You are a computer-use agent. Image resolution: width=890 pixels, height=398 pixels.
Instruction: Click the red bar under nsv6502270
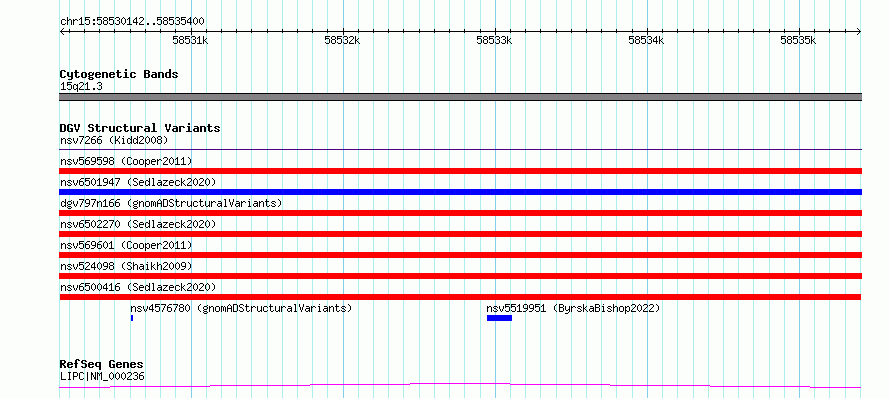(x=460, y=234)
